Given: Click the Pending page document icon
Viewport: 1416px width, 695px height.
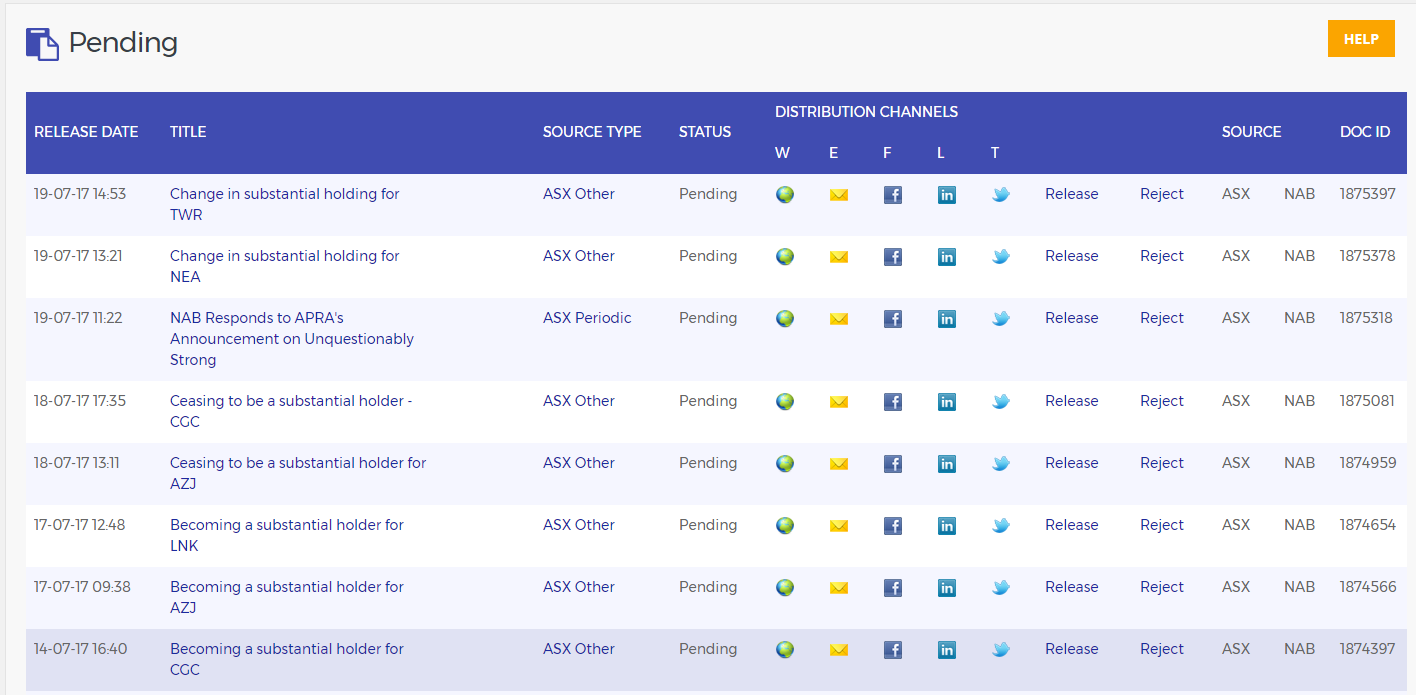Looking at the screenshot, I should click(42, 44).
